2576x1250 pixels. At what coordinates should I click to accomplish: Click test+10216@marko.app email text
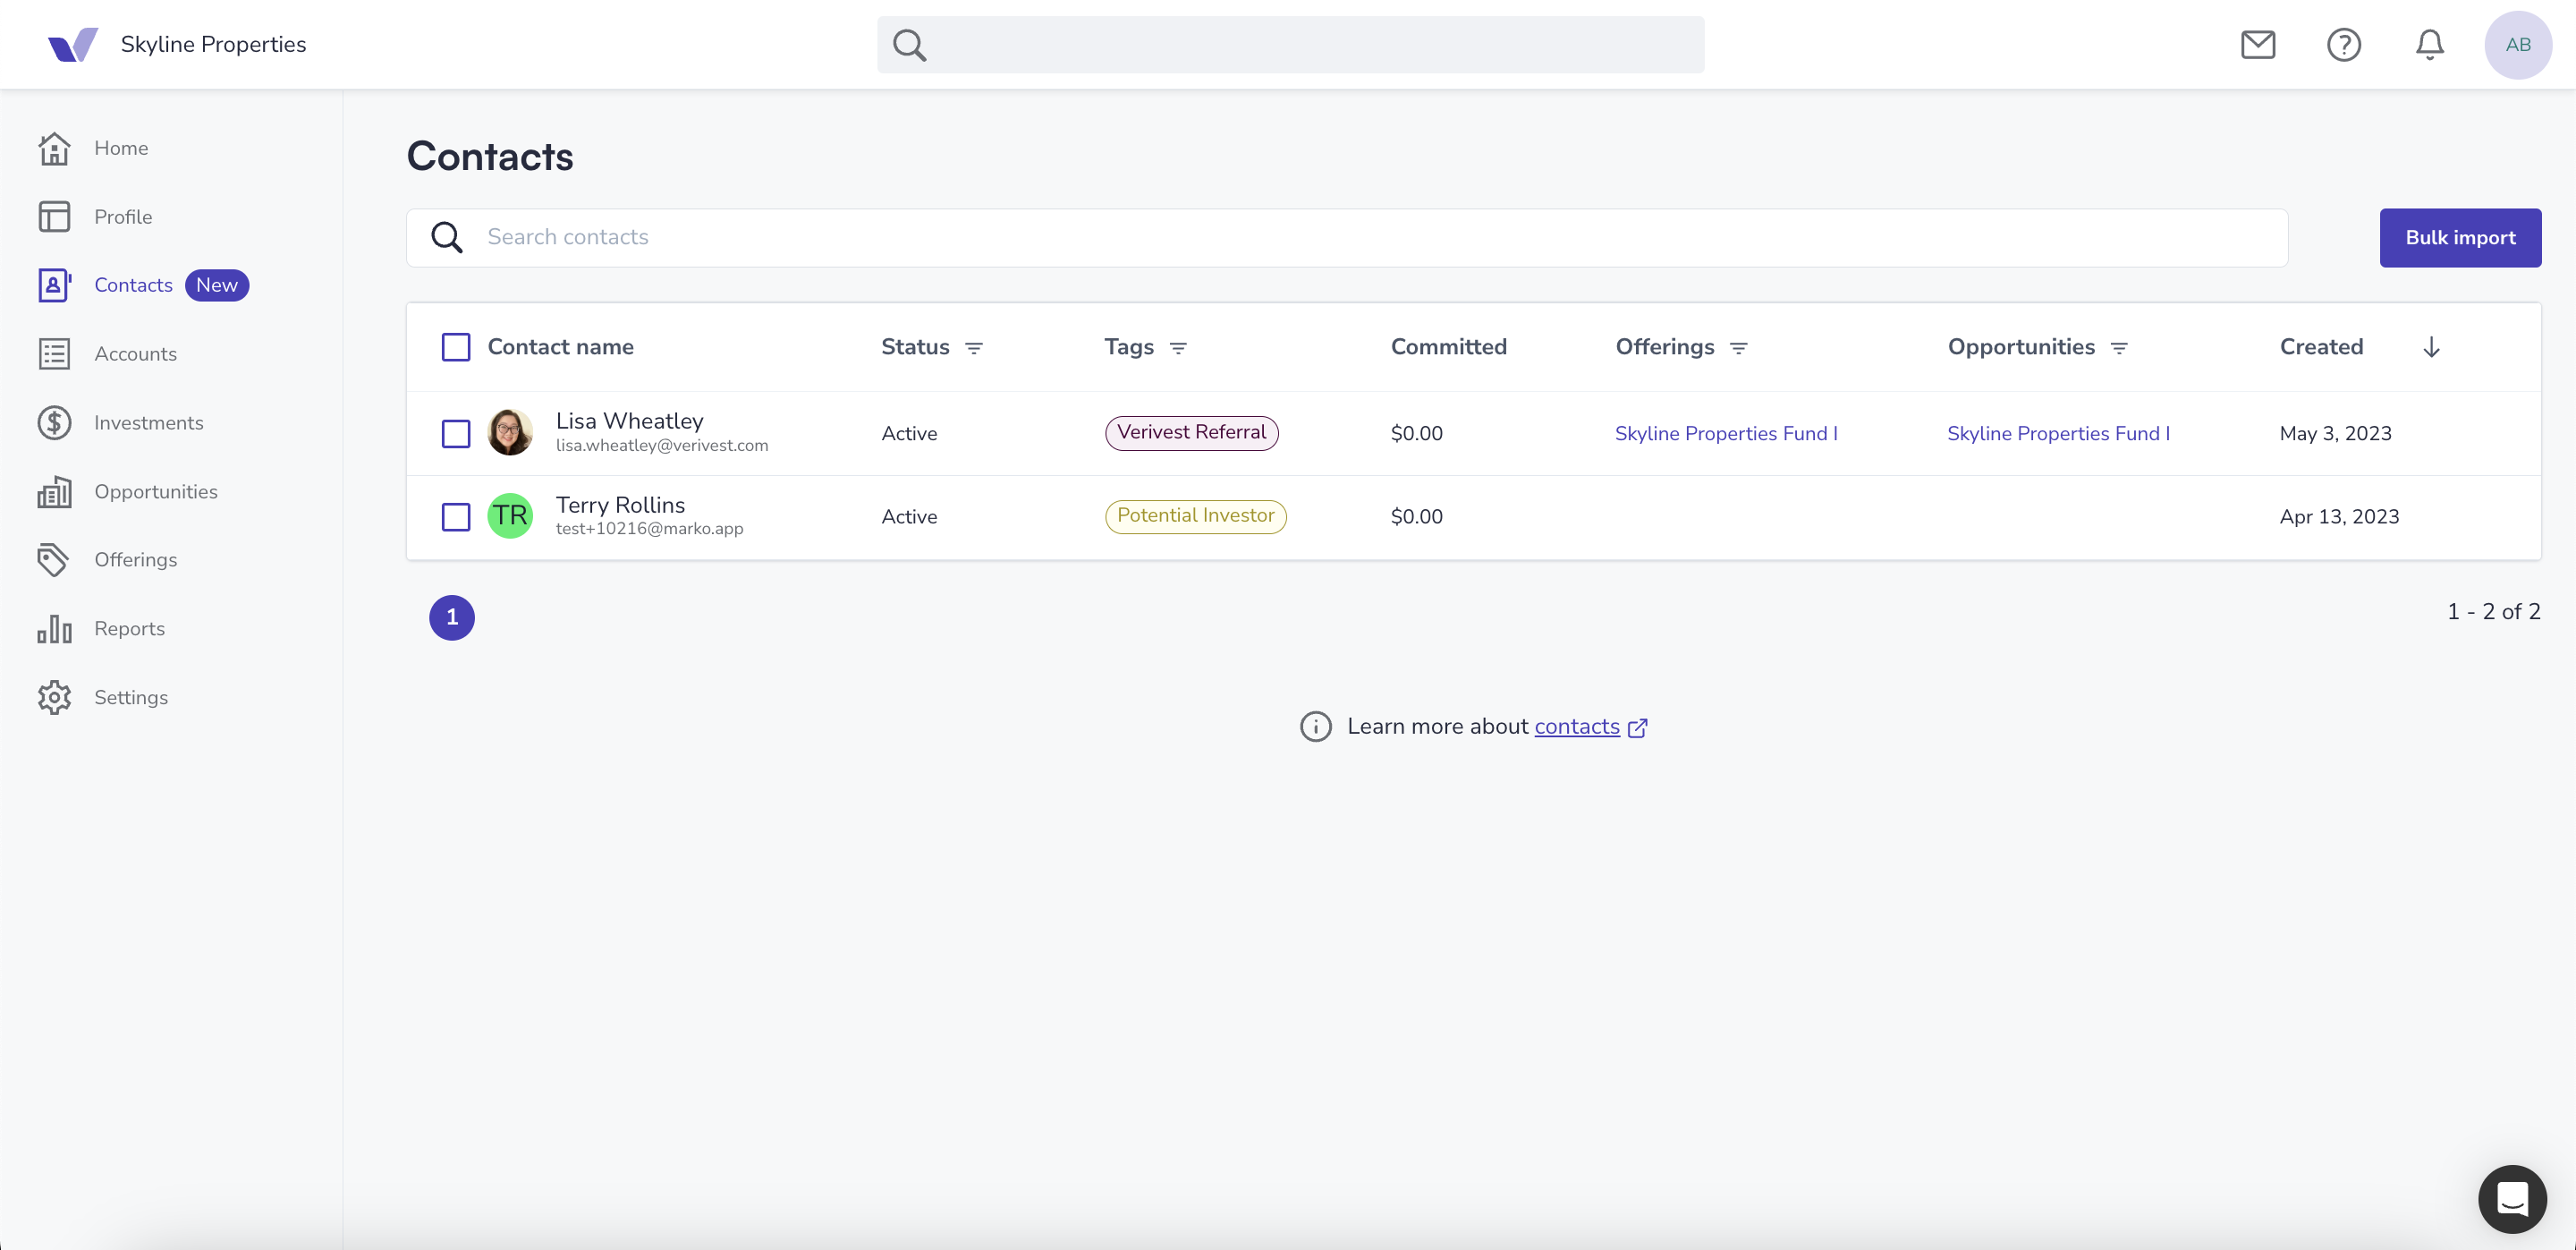tap(650, 529)
